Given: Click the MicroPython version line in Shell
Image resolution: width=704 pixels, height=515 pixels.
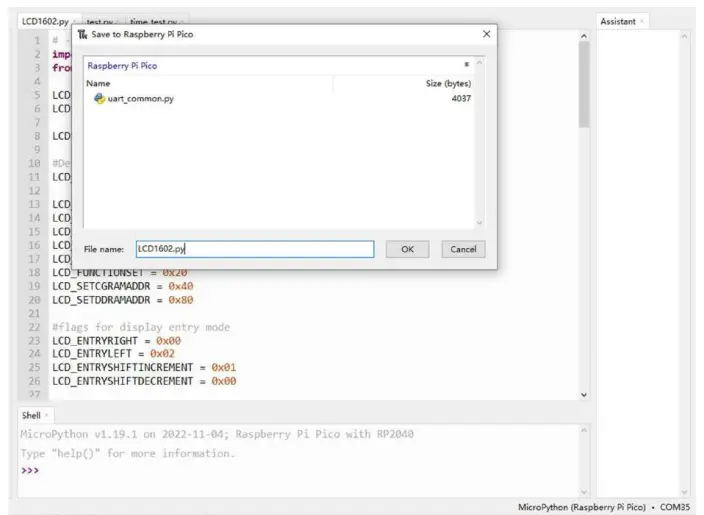Looking at the screenshot, I should 217,434.
